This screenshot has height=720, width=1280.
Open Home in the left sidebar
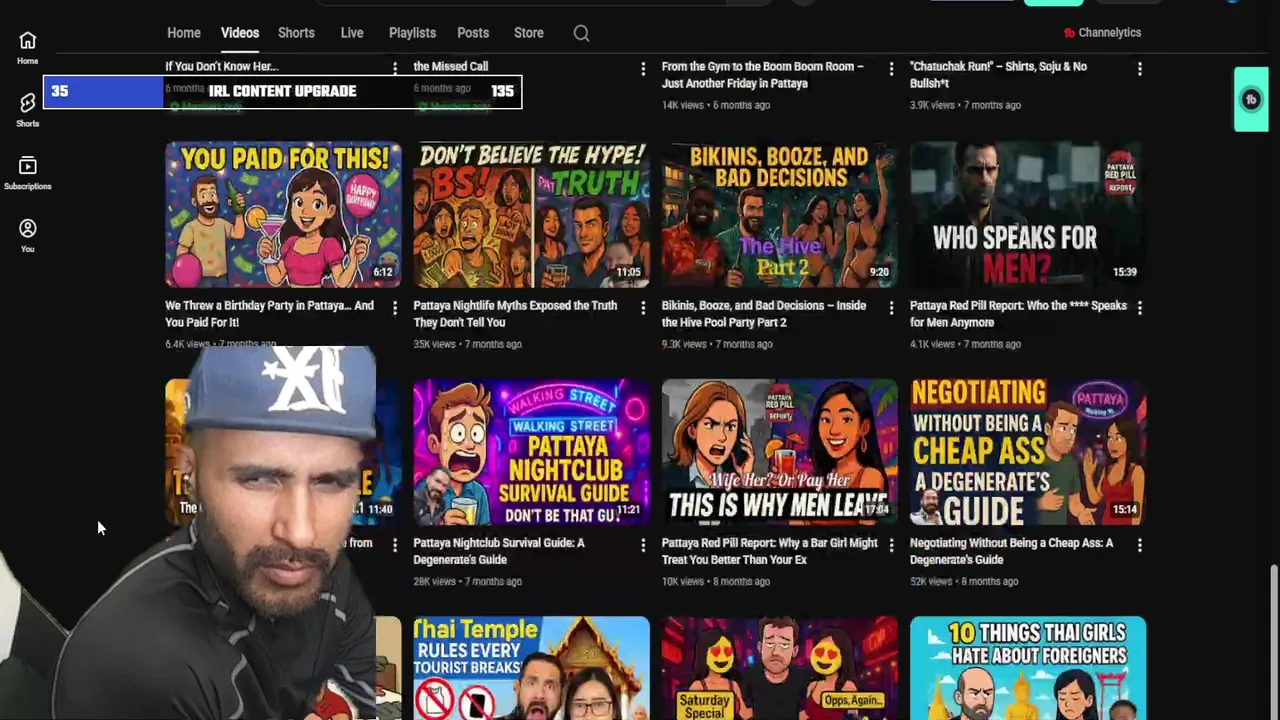tap(27, 47)
